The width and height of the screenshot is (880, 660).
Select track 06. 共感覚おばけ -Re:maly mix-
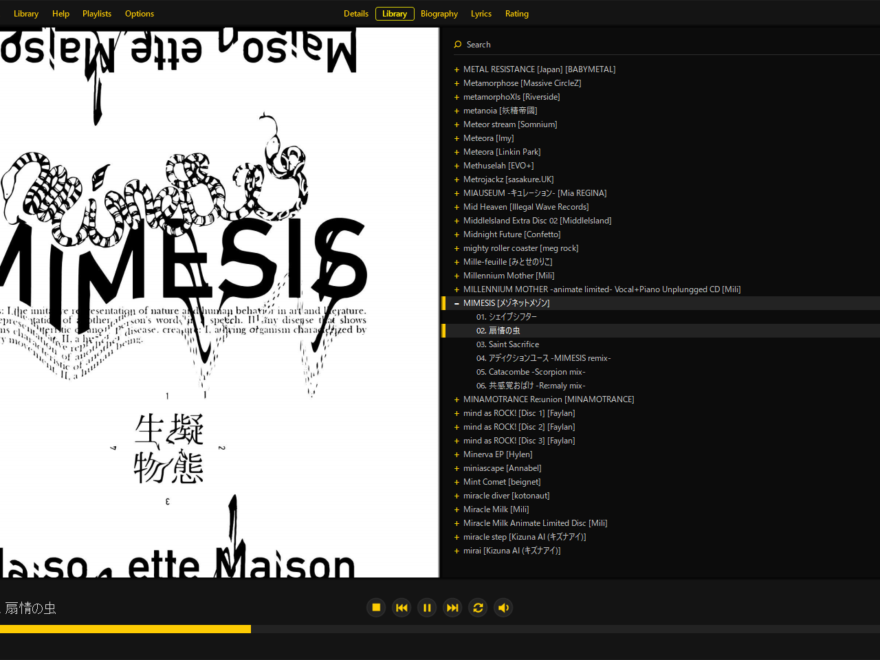[531, 386]
